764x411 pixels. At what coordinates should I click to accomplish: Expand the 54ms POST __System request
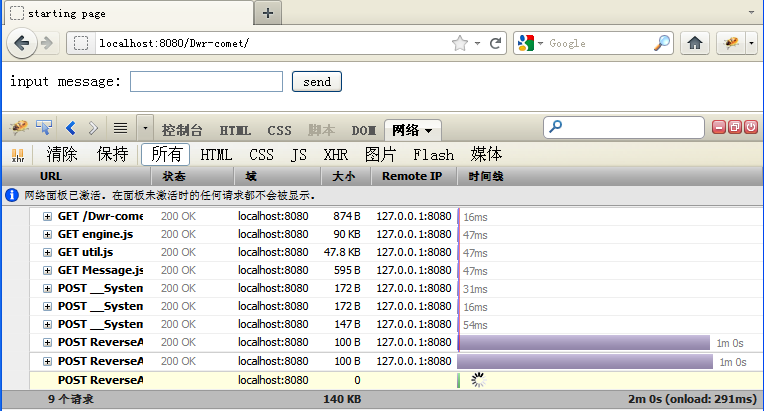(47, 324)
